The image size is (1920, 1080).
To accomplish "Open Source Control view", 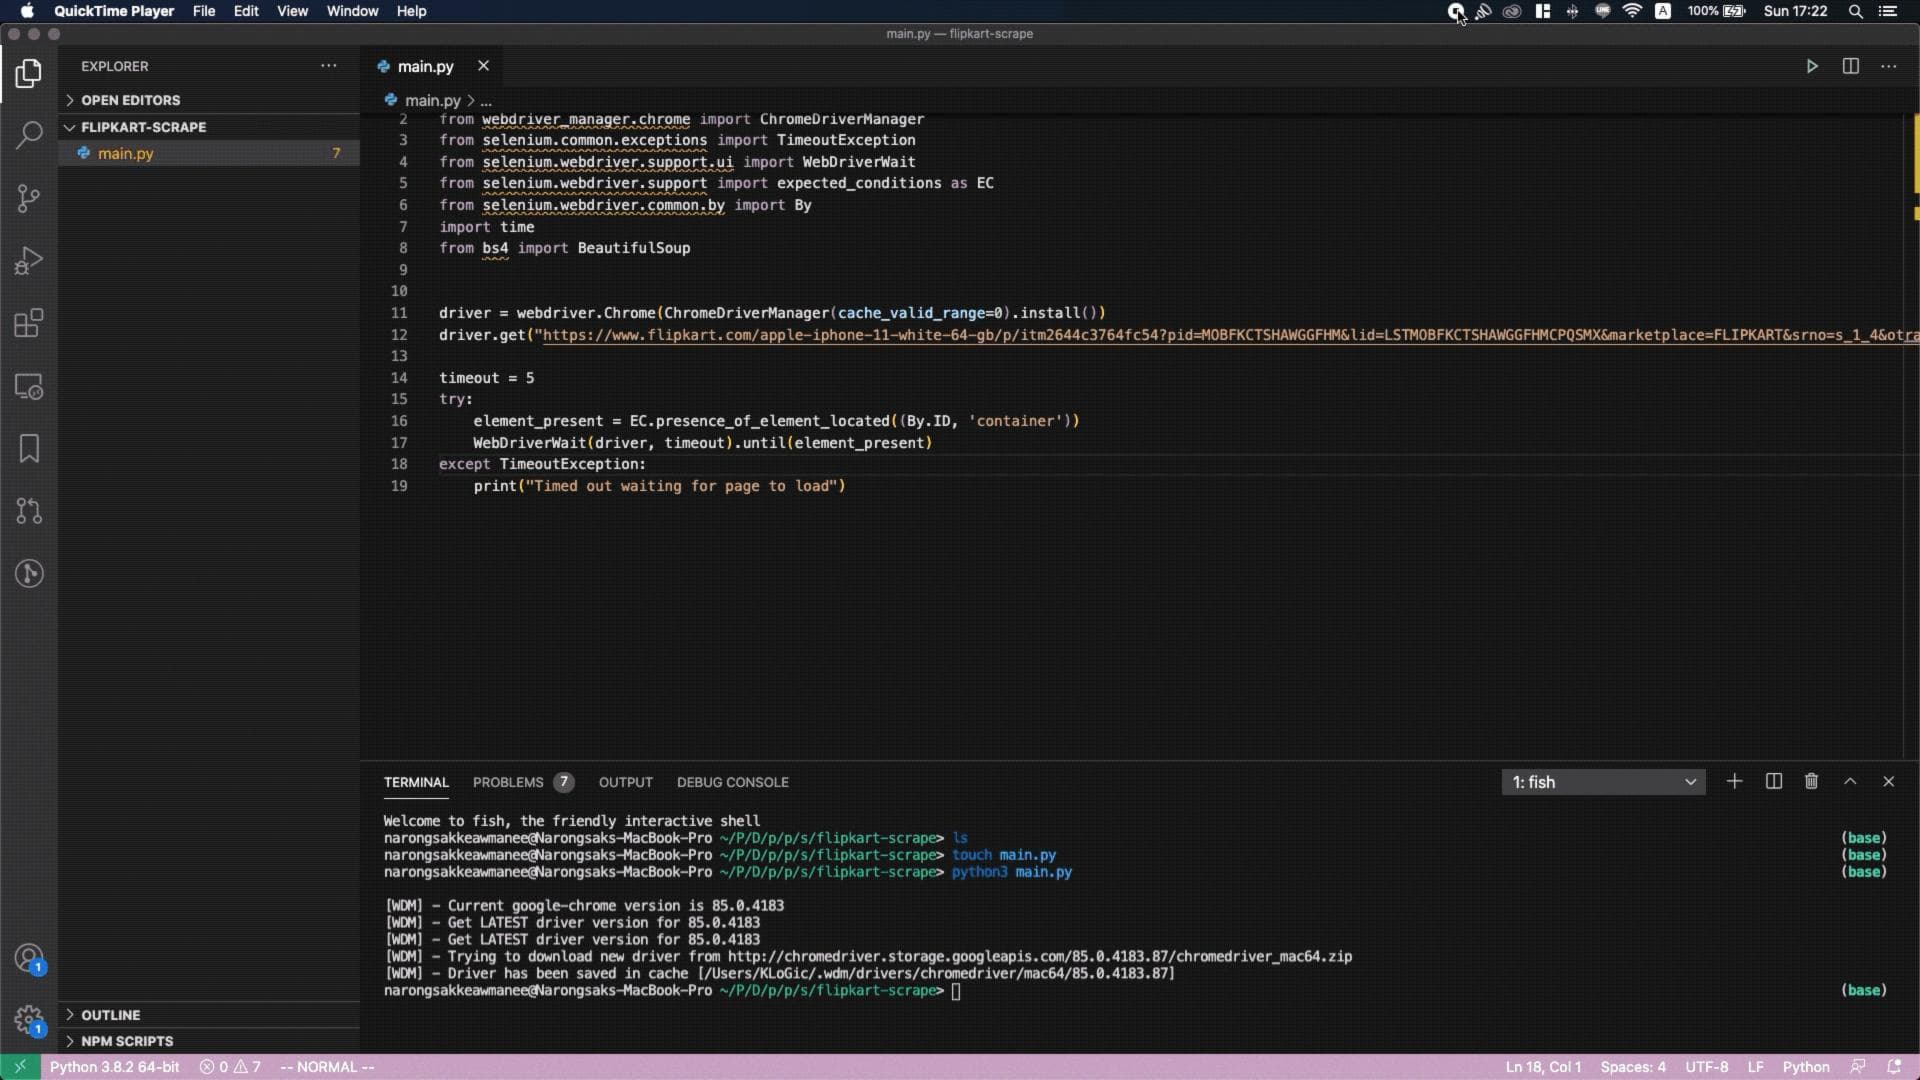I will pyautogui.click(x=29, y=198).
